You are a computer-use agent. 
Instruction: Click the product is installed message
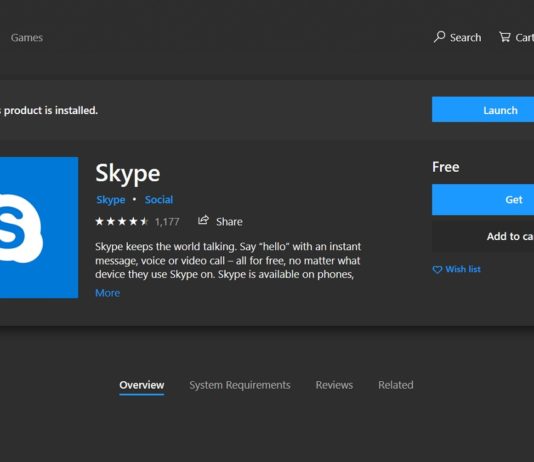click(x=49, y=110)
